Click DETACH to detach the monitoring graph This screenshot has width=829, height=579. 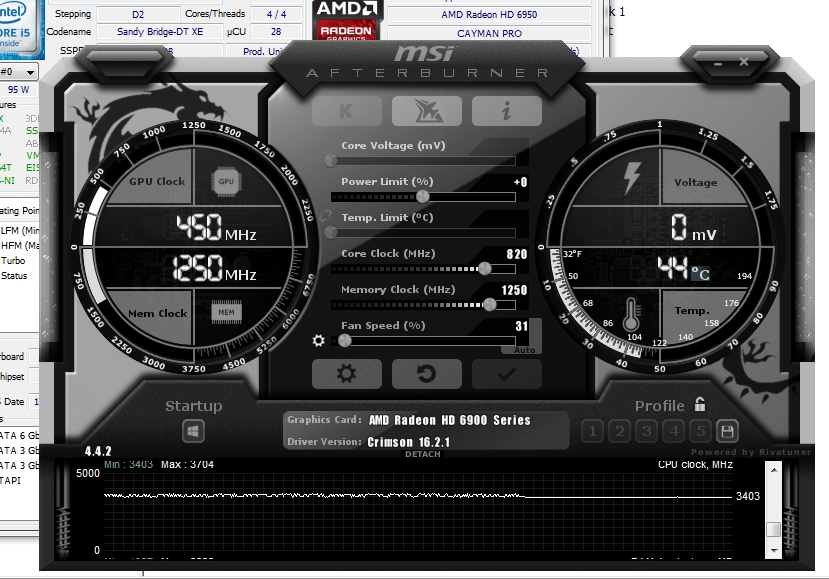[422, 454]
